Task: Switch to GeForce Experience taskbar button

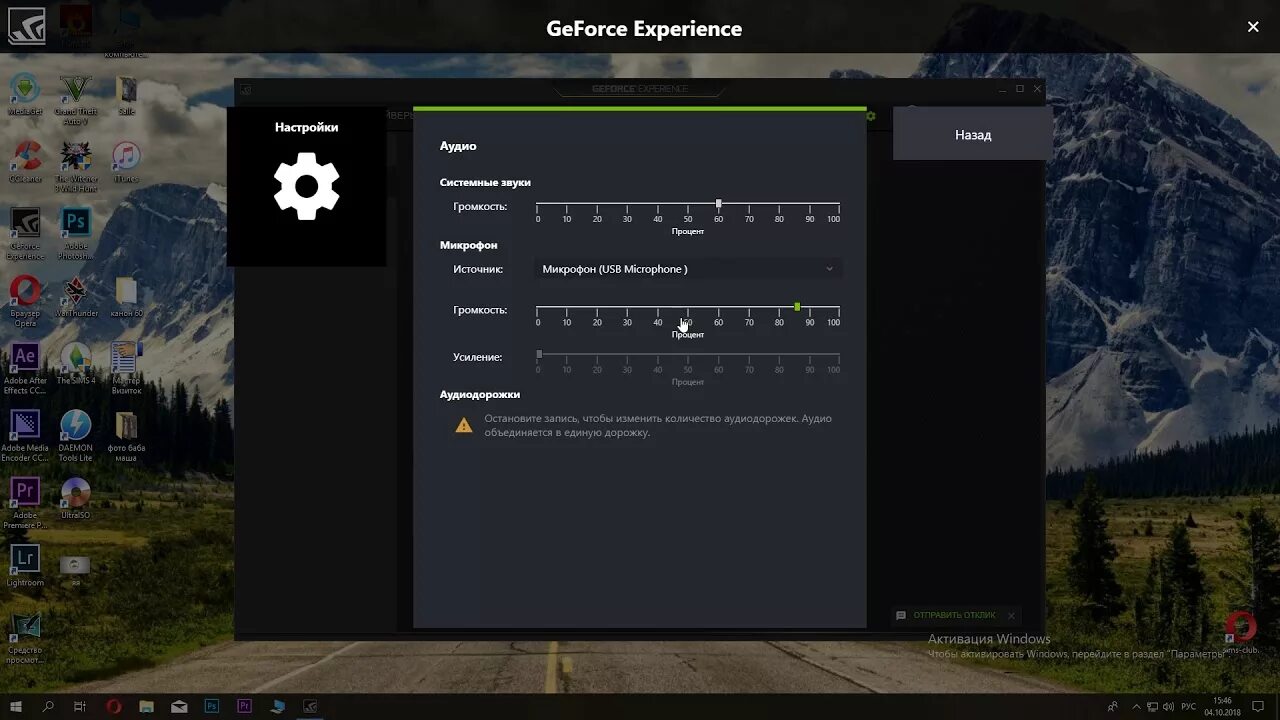Action: 310,706
